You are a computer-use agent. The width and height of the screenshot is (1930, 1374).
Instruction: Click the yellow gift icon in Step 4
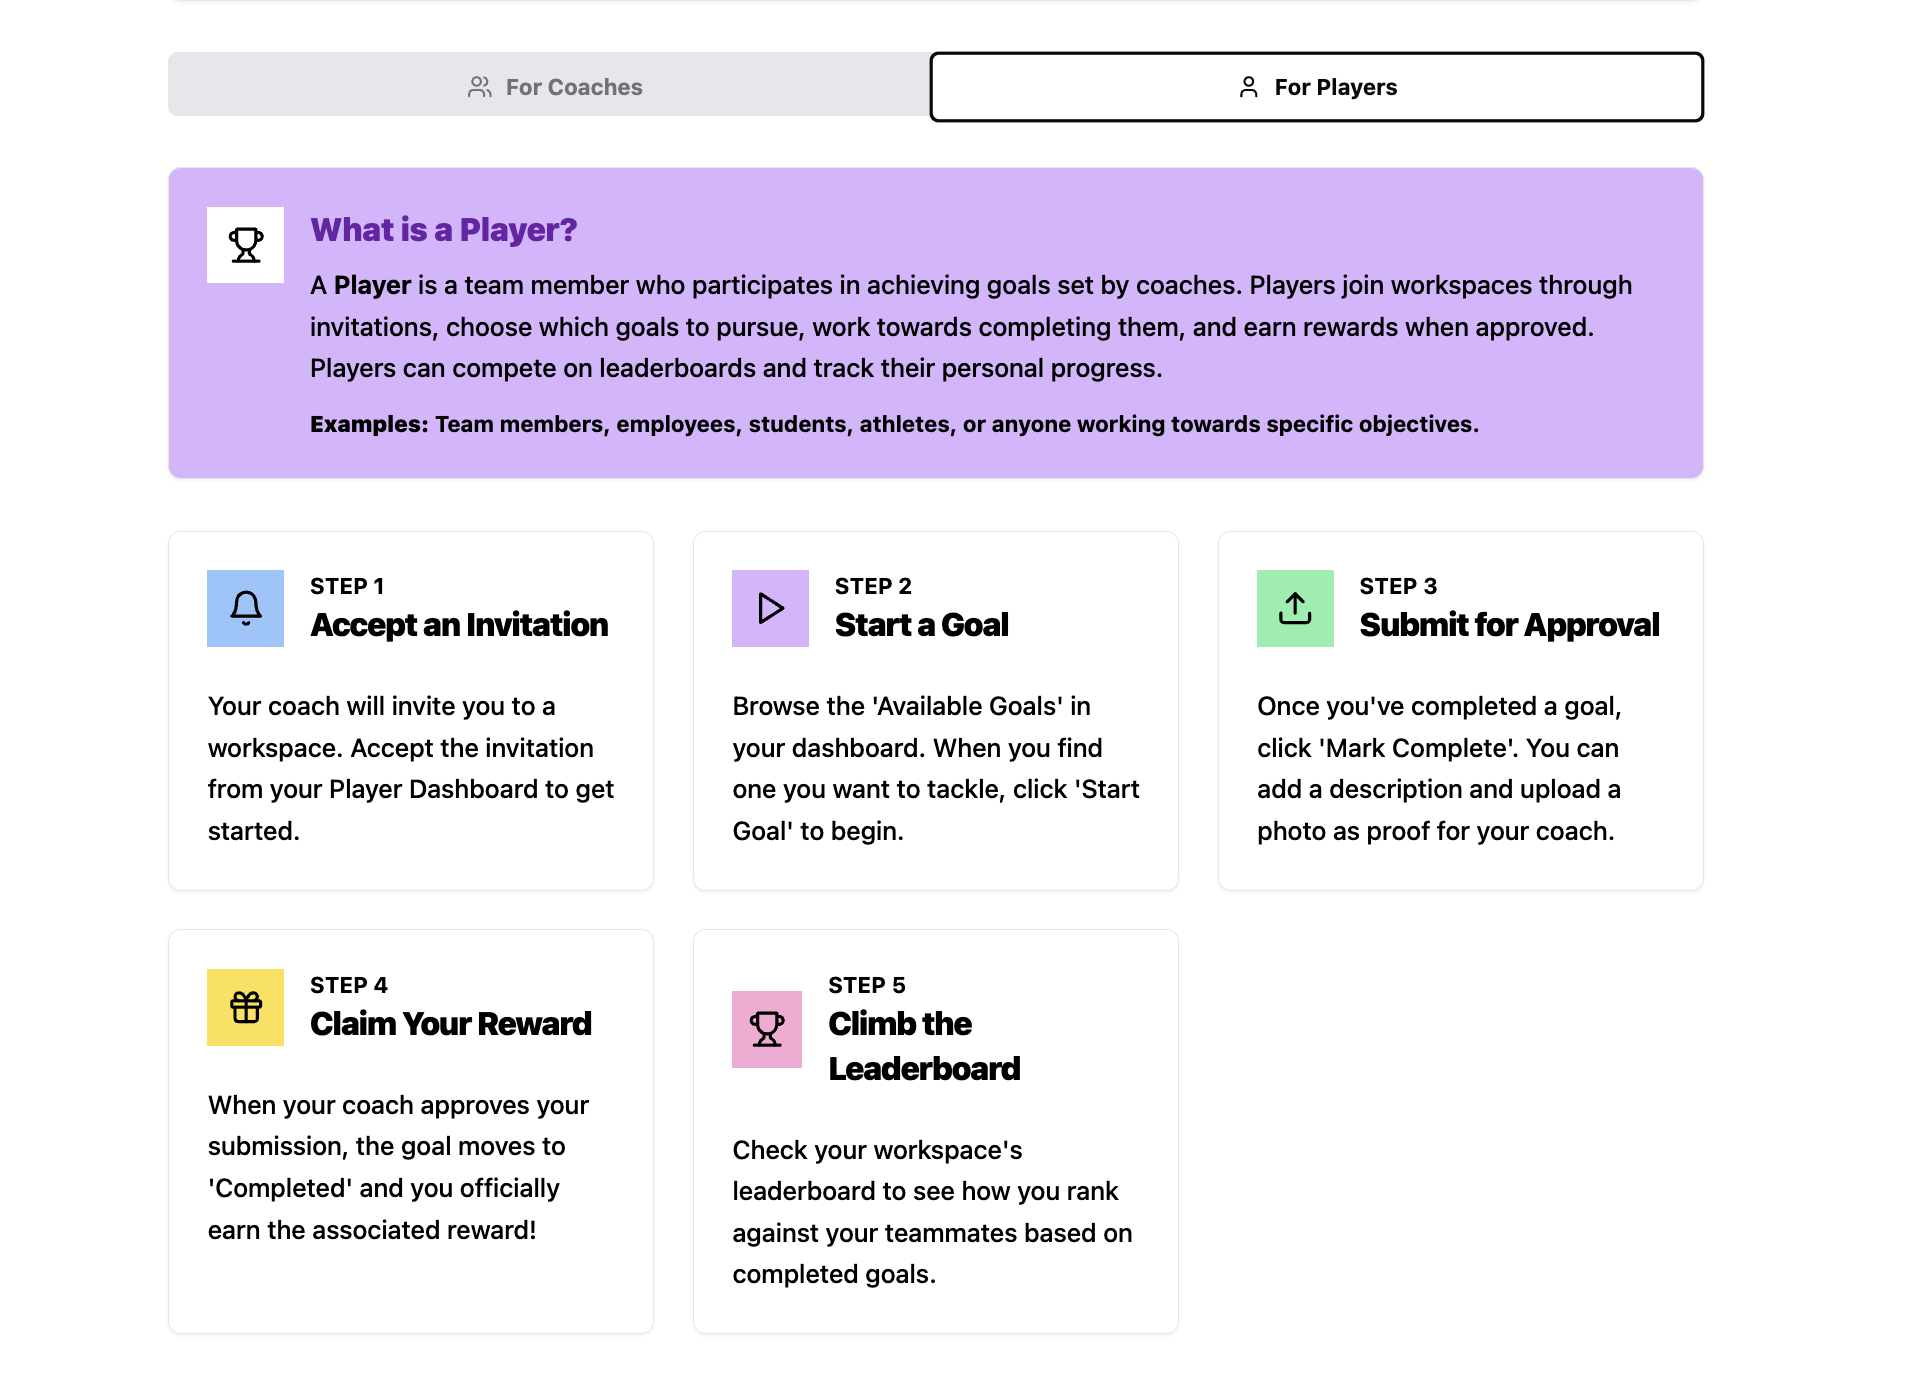pyautogui.click(x=245, y=1007)
